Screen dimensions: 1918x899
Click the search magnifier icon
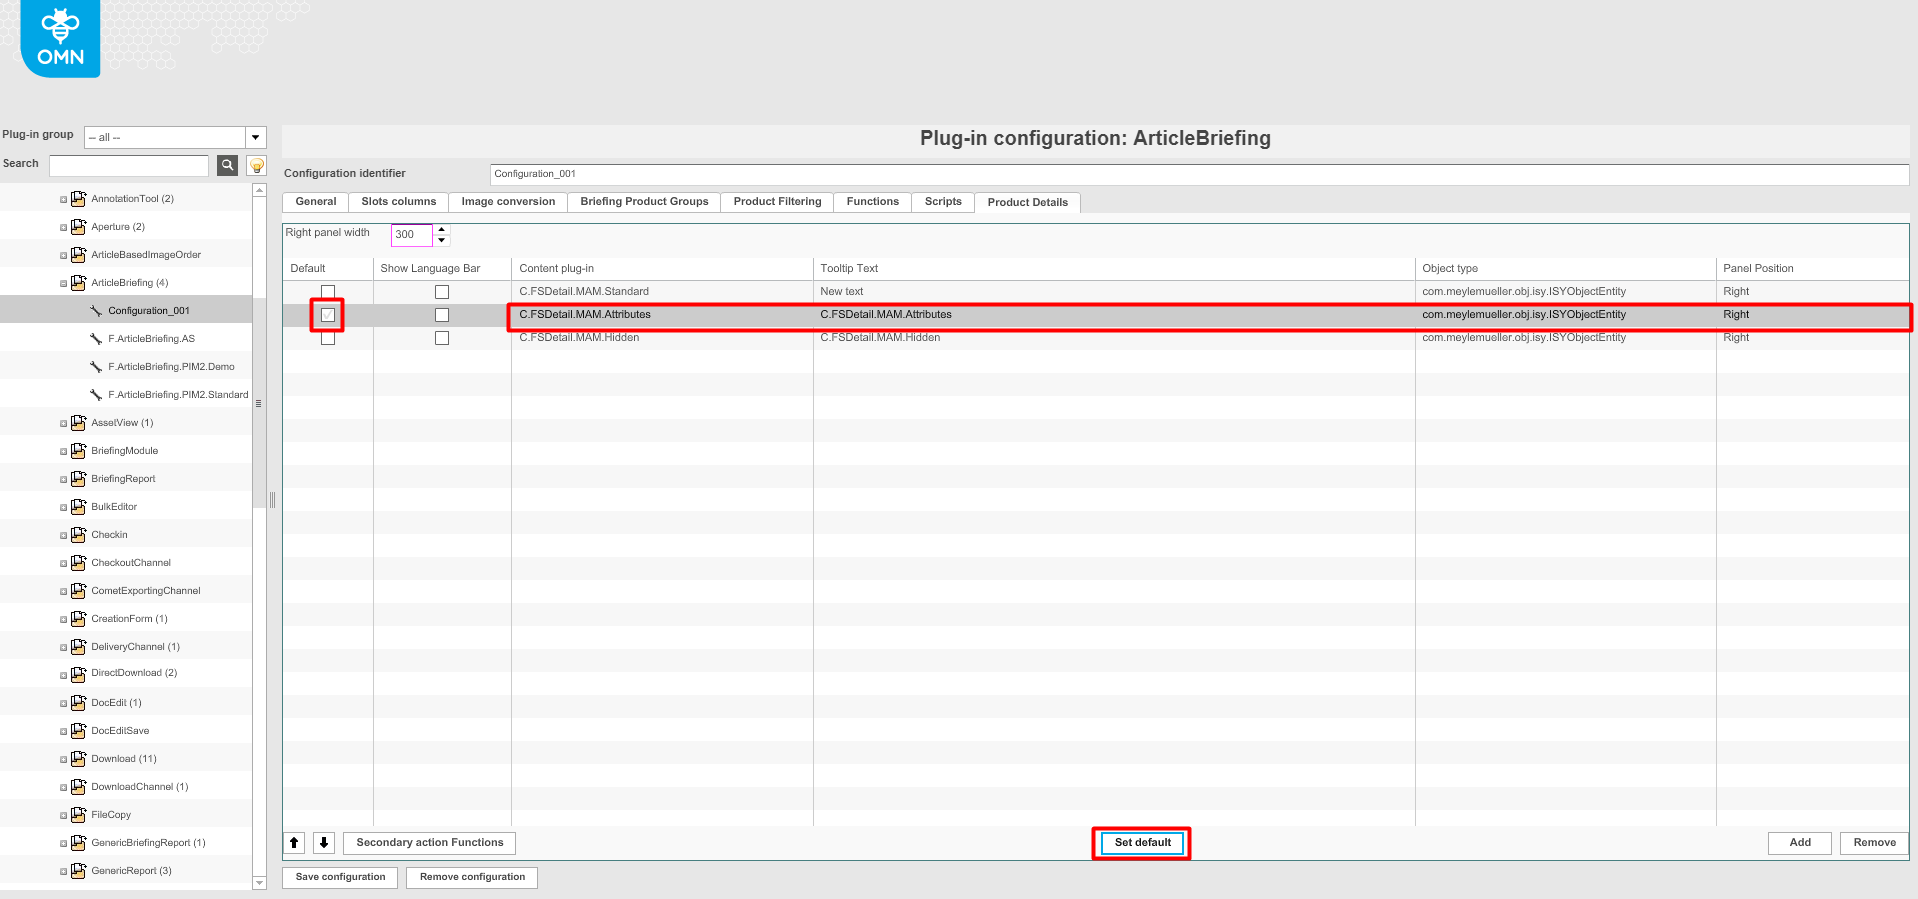pyautogui.click(x=227, y=165)
